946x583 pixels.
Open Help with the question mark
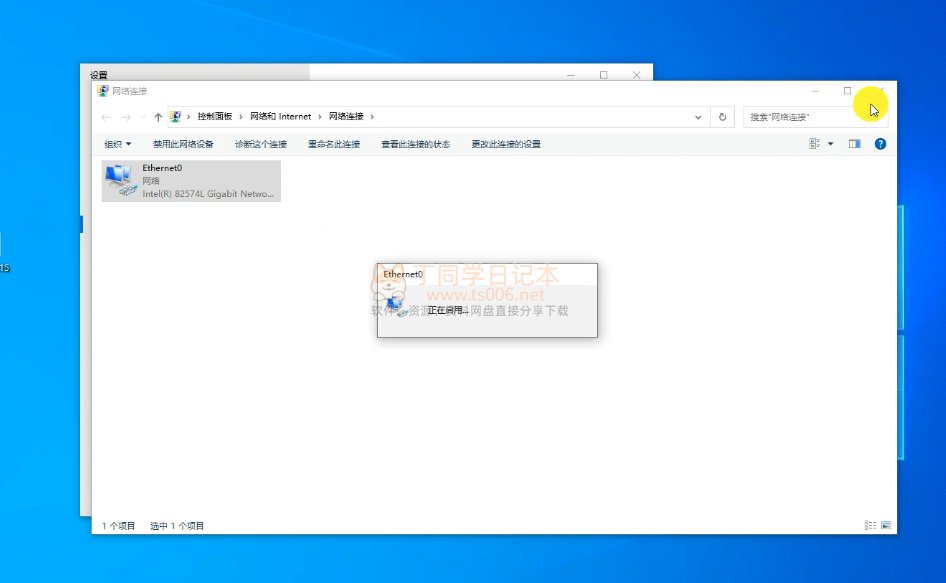pyautogui.click(x=880, y=144)
